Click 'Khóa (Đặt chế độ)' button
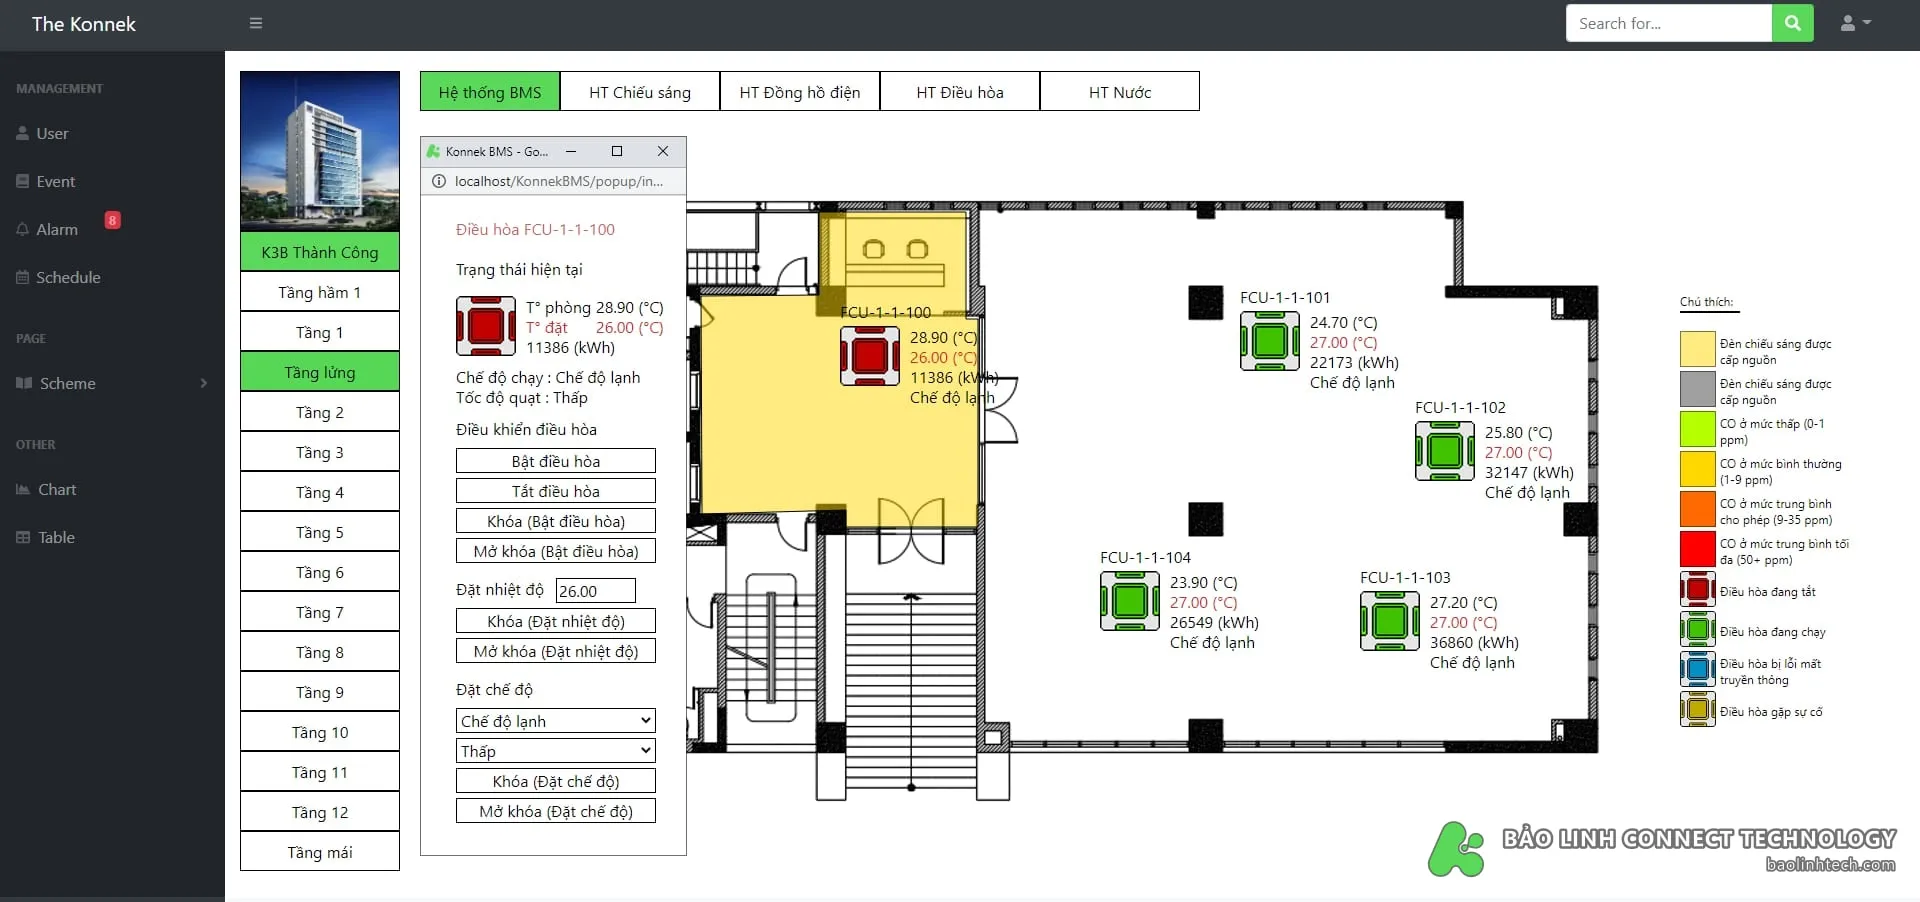This screenshot has height=902, width=1920. coord(556,781)
